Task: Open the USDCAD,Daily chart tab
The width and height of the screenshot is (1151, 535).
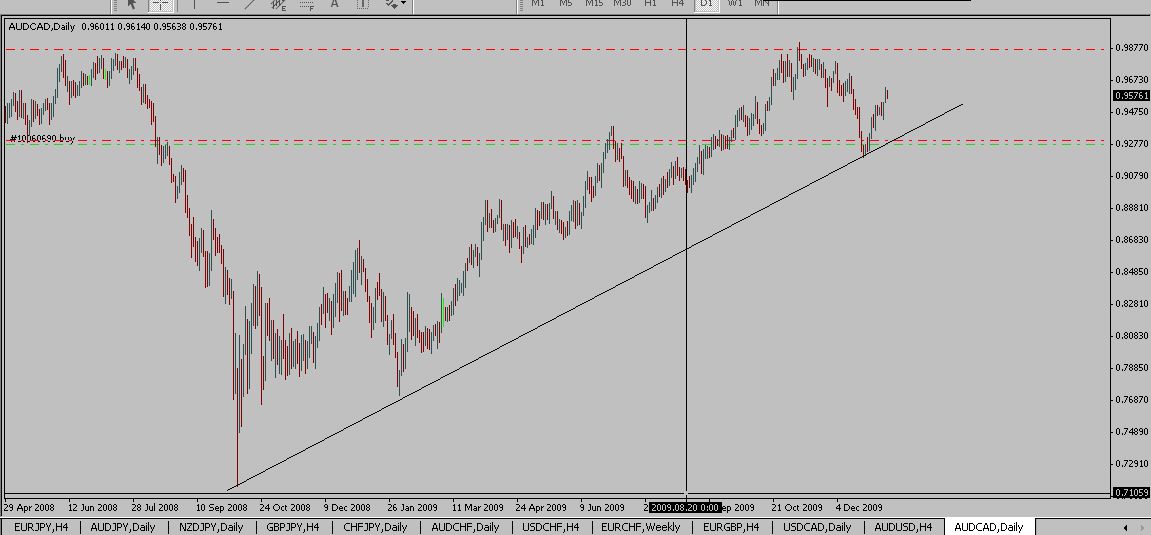Action: [x=817, y=527]
